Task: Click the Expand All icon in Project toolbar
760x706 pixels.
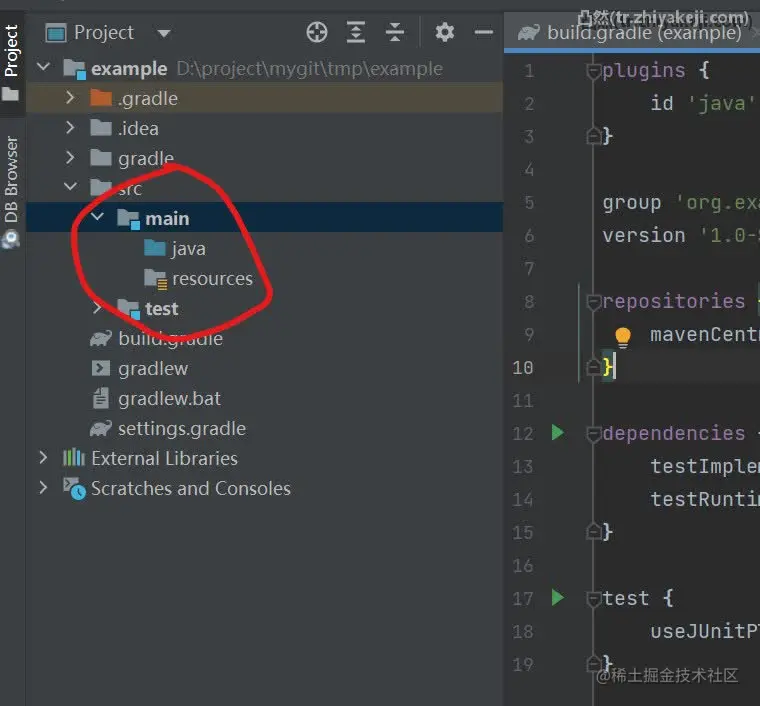Action: click(x=356, y=32)
